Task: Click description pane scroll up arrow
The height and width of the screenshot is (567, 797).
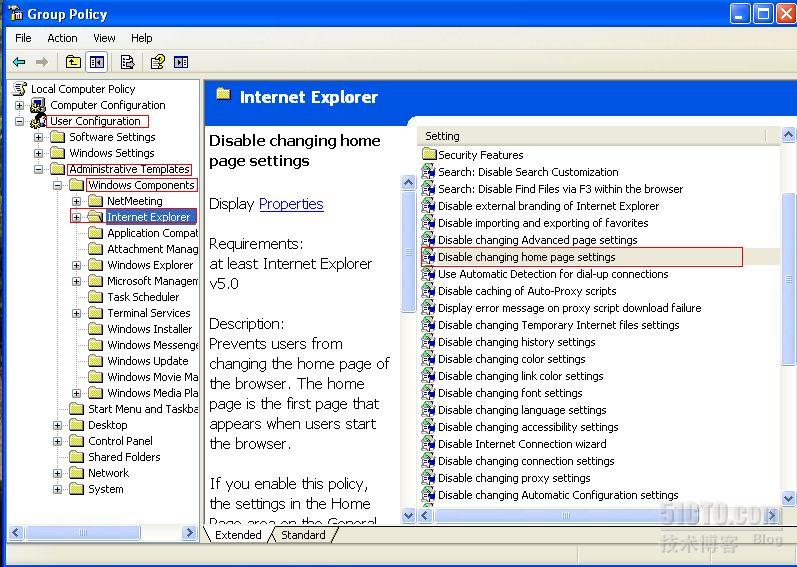Action: [408, 183]
